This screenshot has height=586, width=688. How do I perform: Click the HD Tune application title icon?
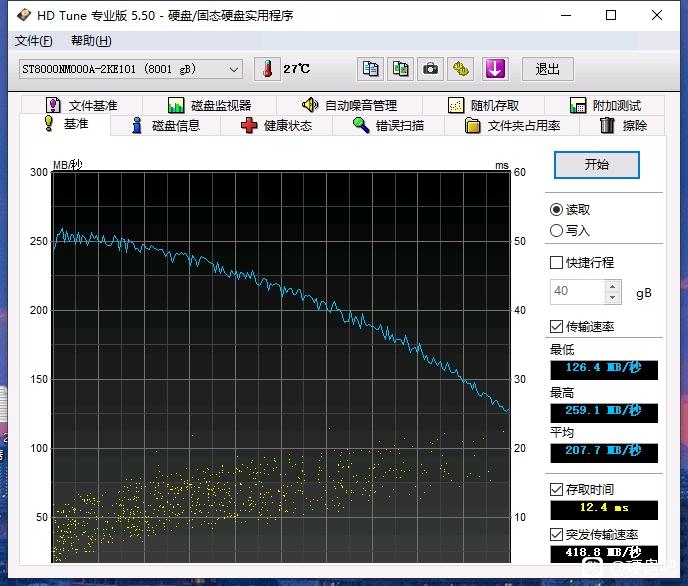(24, 15)
